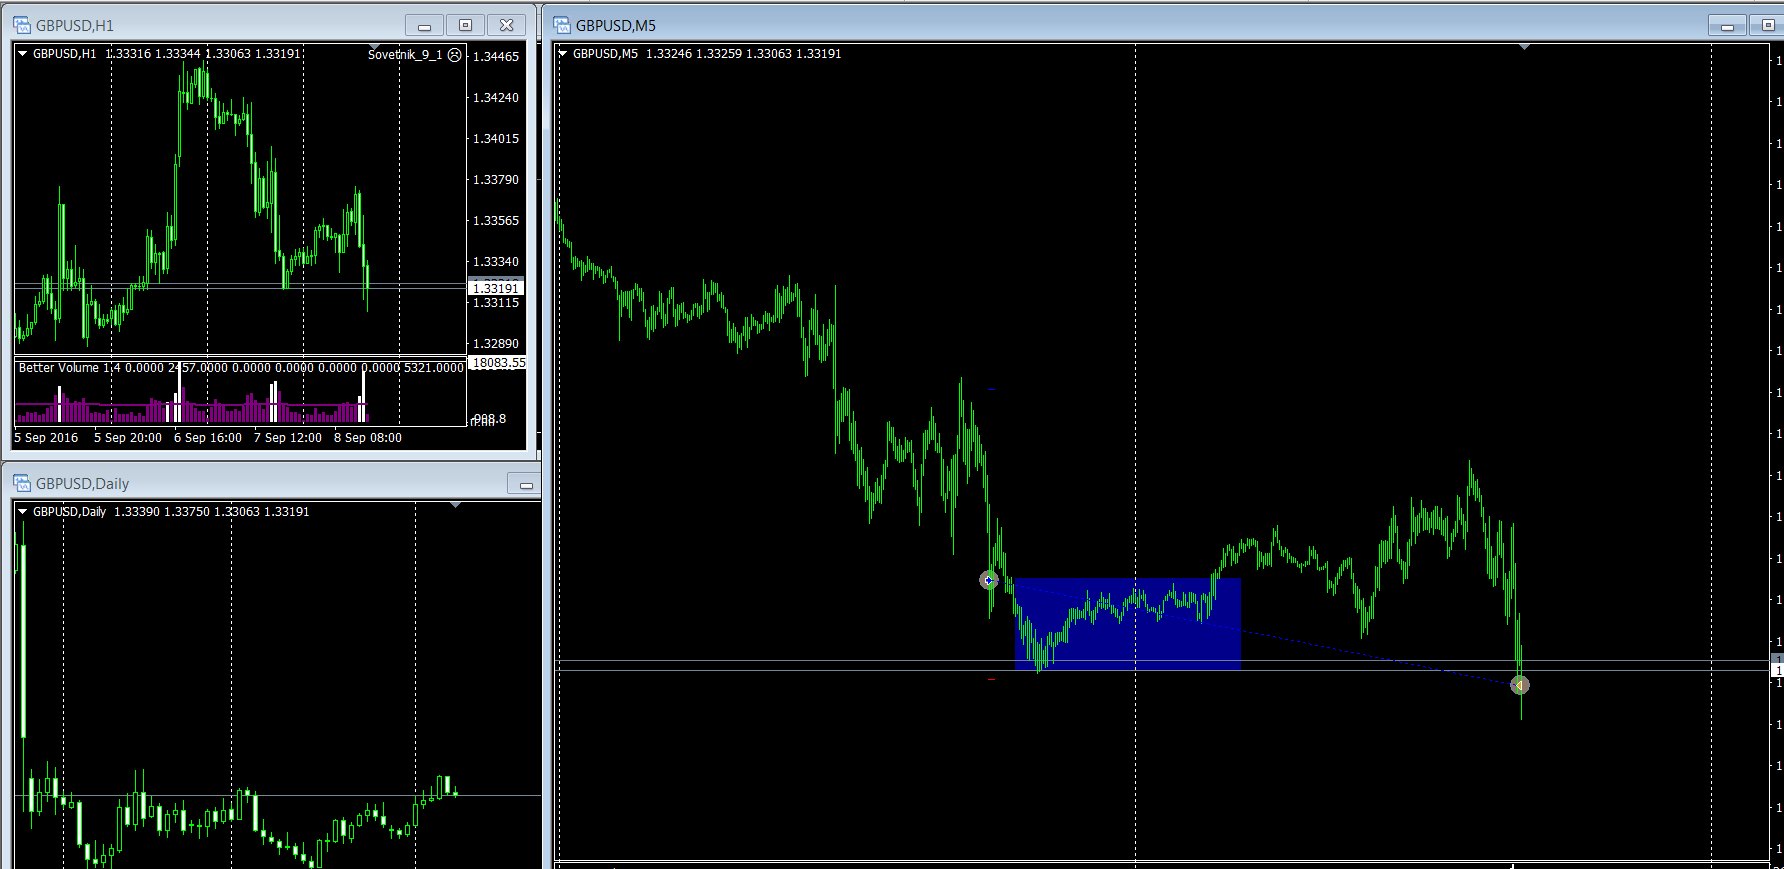Click the 1.32890 price axis label
The image size is (1784, 869).
tap(496, 344)
